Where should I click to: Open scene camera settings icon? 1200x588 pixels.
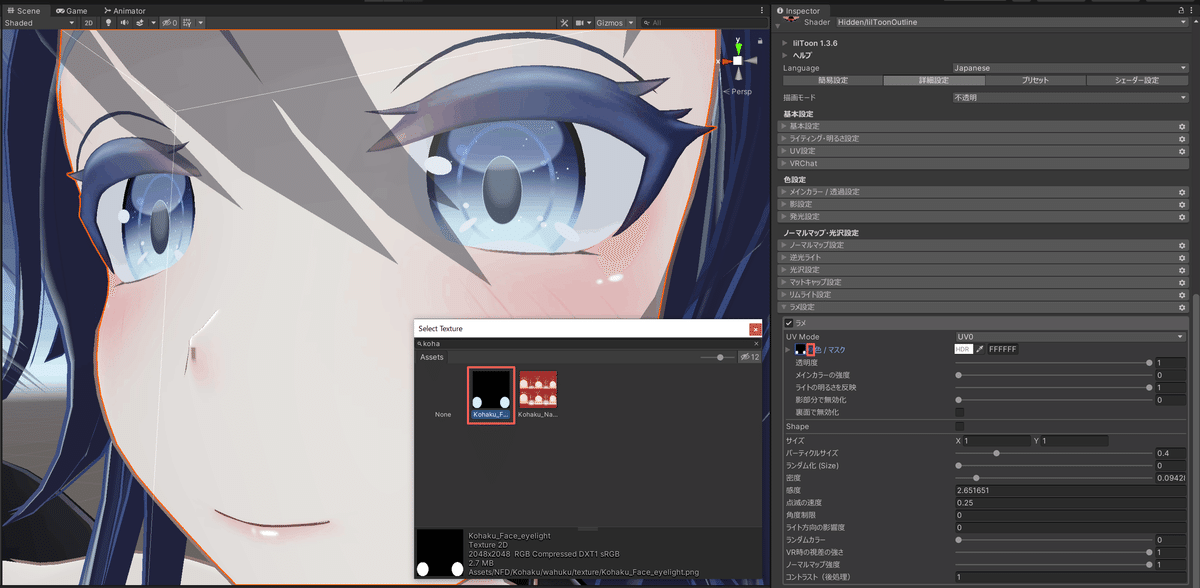tap(582, 22)
